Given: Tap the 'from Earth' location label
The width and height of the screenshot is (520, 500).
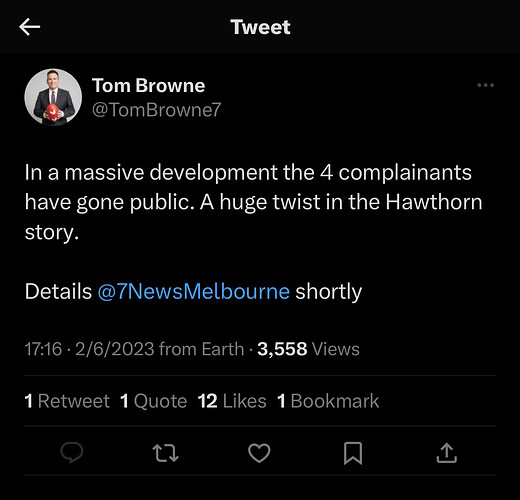Looking at the screenshot, I should [201, 349].
